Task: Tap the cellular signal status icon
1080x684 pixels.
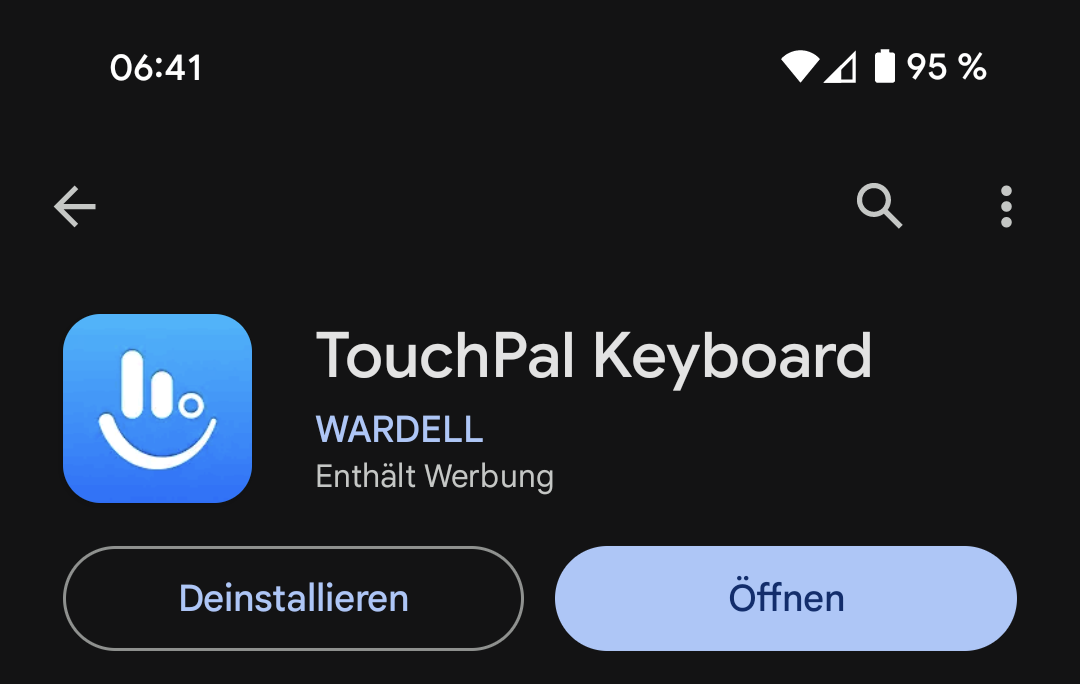Action: click(840, 67)
